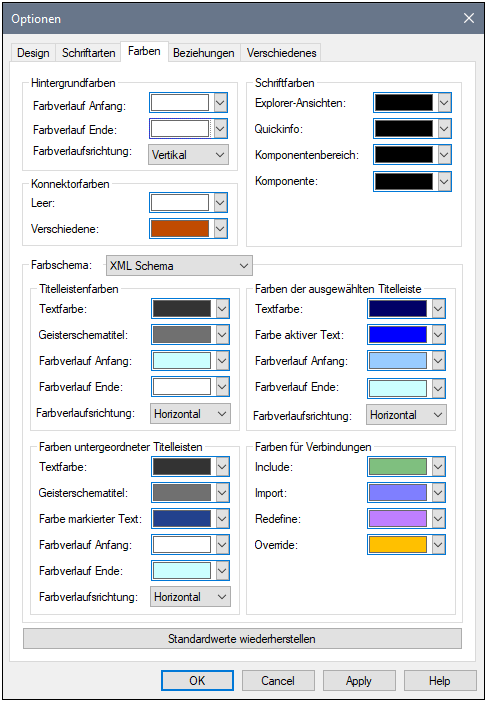This screenshot has width=487, height=702.
Task: Click Textfarbe swatch of ausgewählten Titelleiste
Action: tap(398, 308)
